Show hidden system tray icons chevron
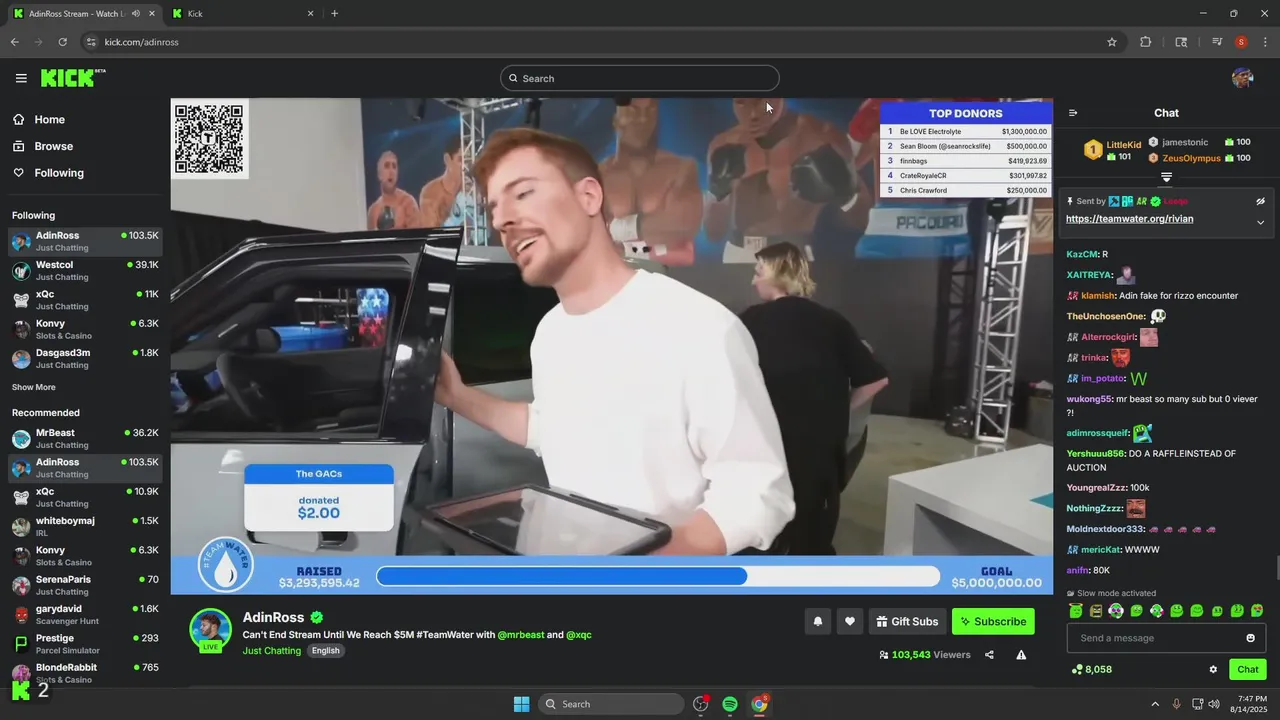Image resolution: width=1280 pixels, height=720 pixels. (x=1154, y=704)
